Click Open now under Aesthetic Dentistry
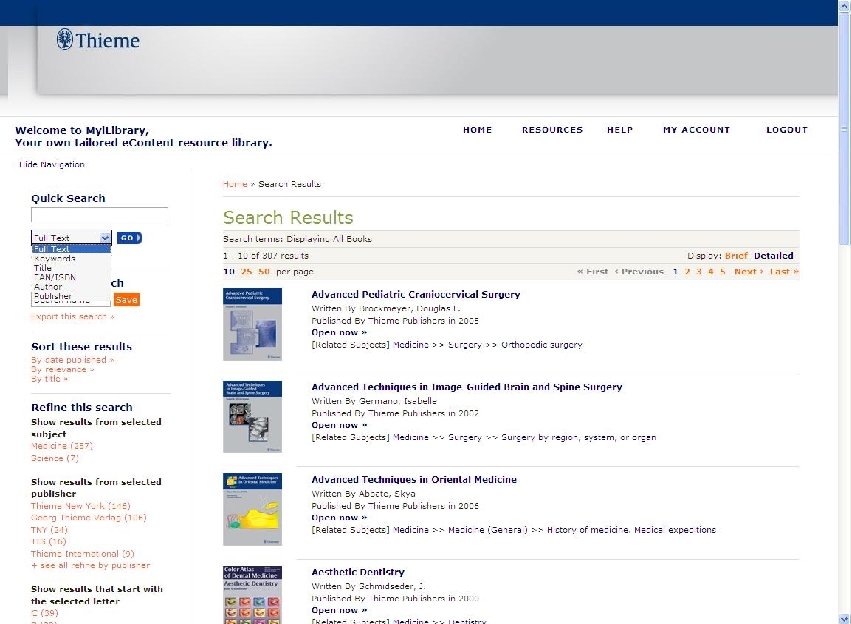The width and height of the screenshot is (851, 624). [339, 610]
